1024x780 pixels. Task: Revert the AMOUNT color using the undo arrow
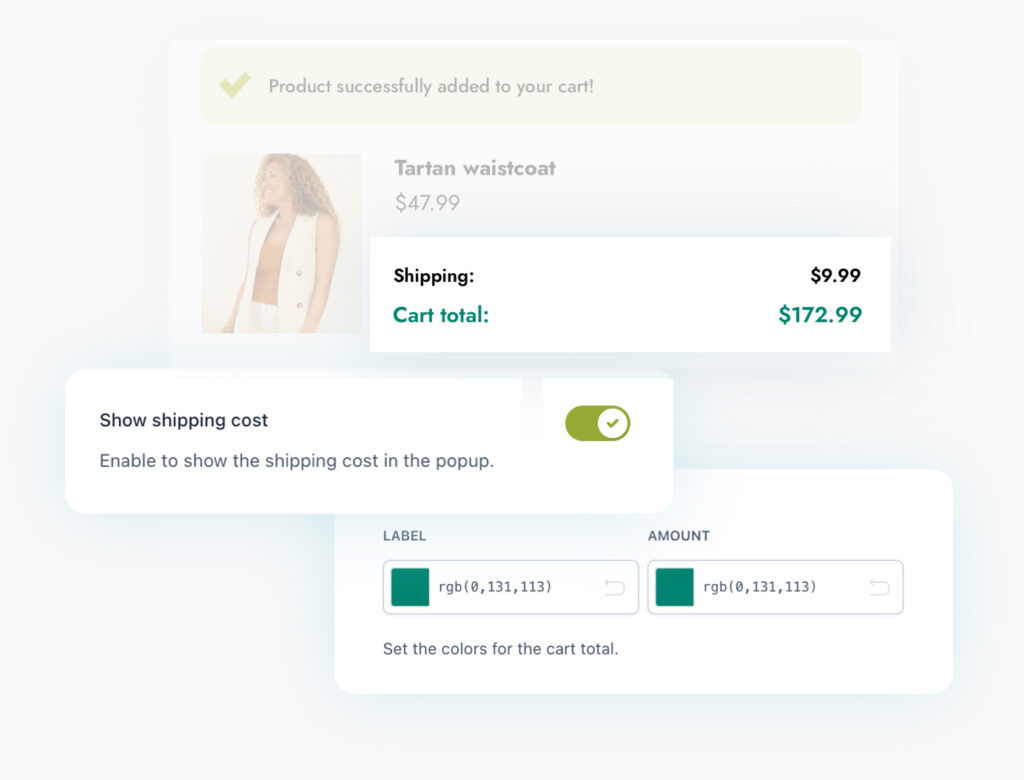879,588
